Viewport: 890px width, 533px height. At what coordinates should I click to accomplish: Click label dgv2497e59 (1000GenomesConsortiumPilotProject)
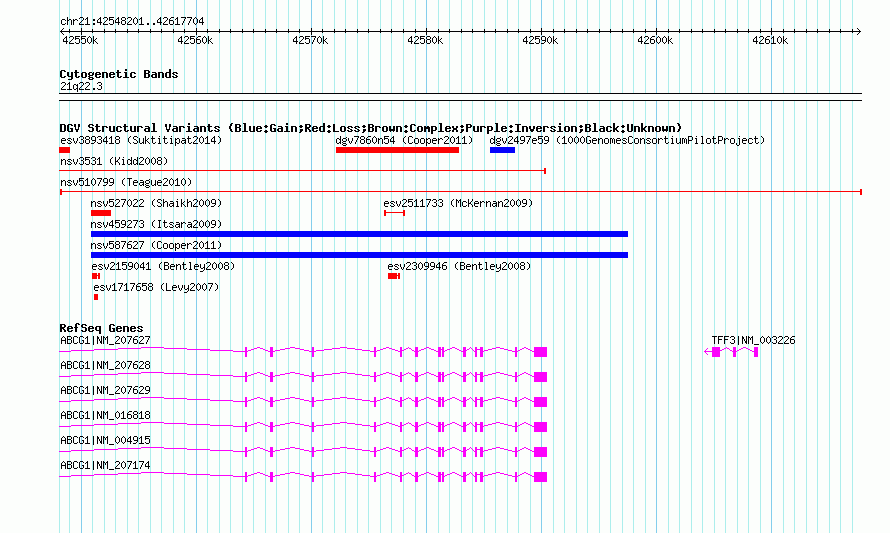(627, 140)
